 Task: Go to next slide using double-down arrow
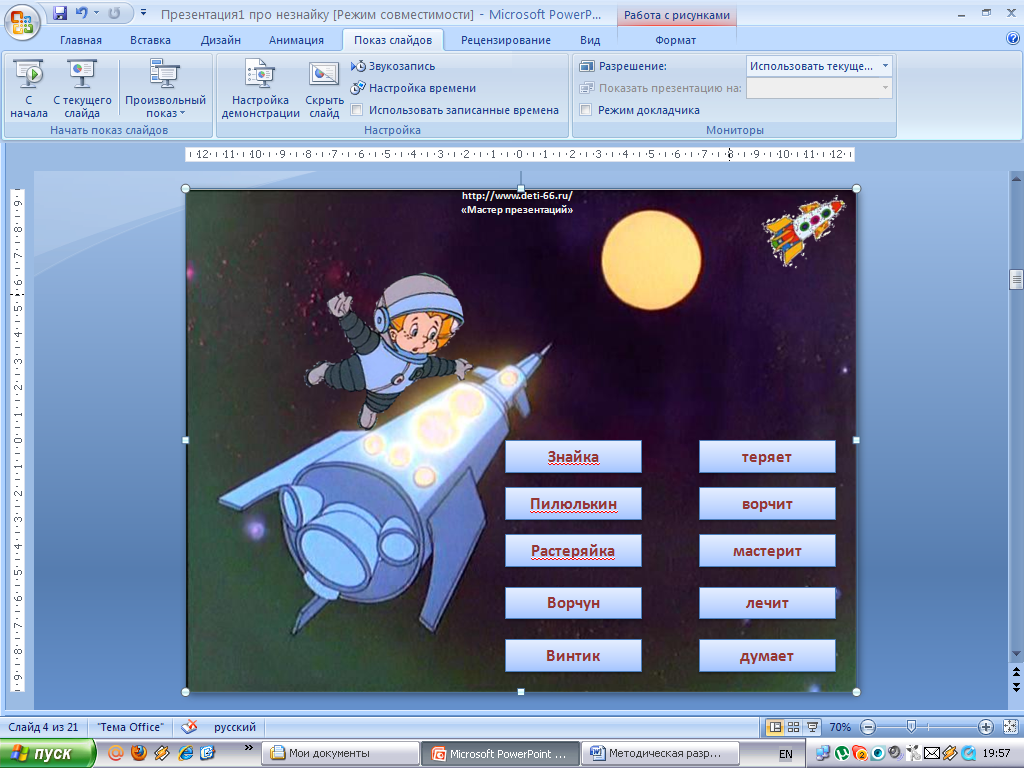click(x=1016, y=686)
